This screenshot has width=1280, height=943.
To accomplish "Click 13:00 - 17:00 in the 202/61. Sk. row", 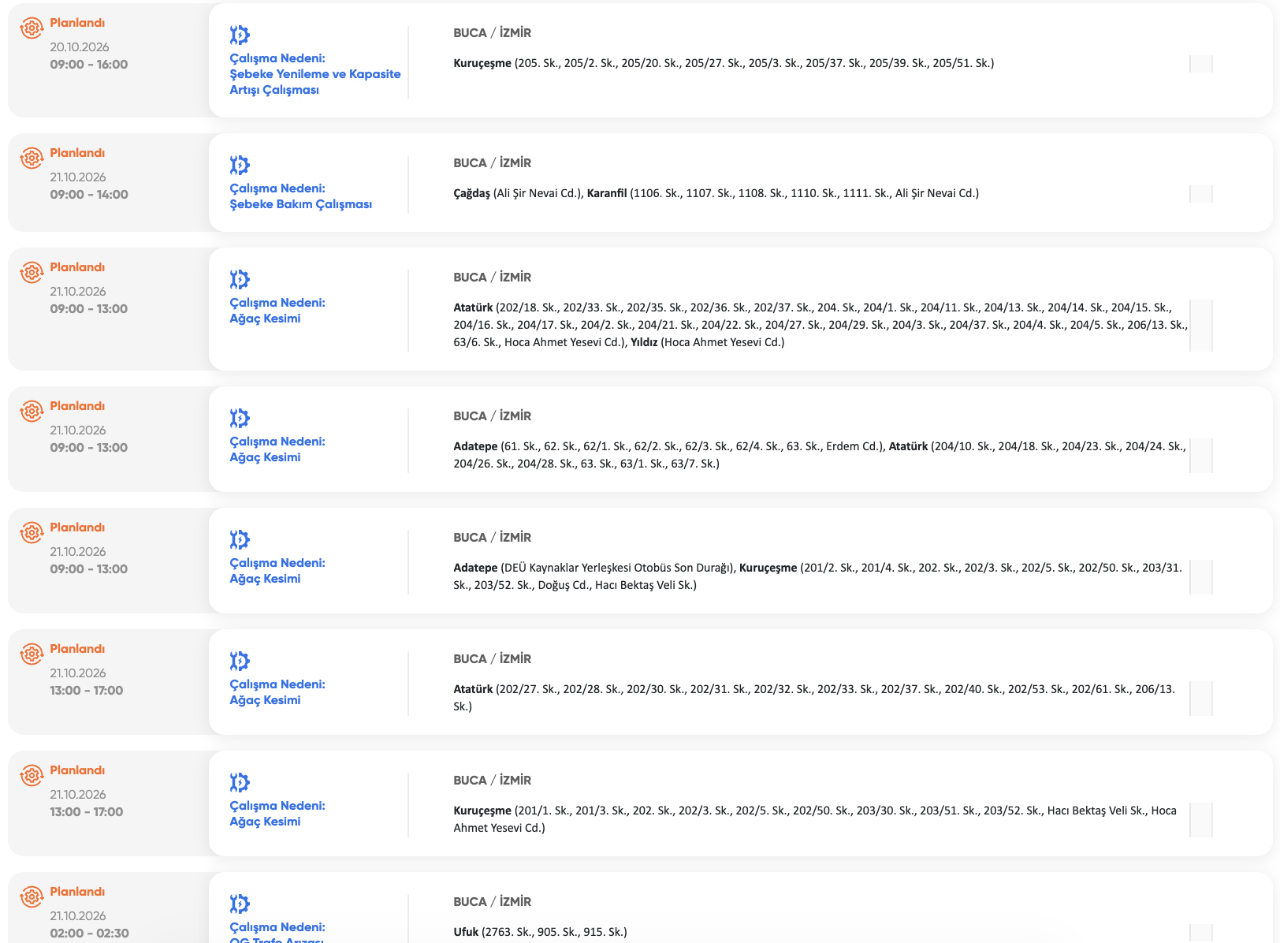I will coord(89,691).
